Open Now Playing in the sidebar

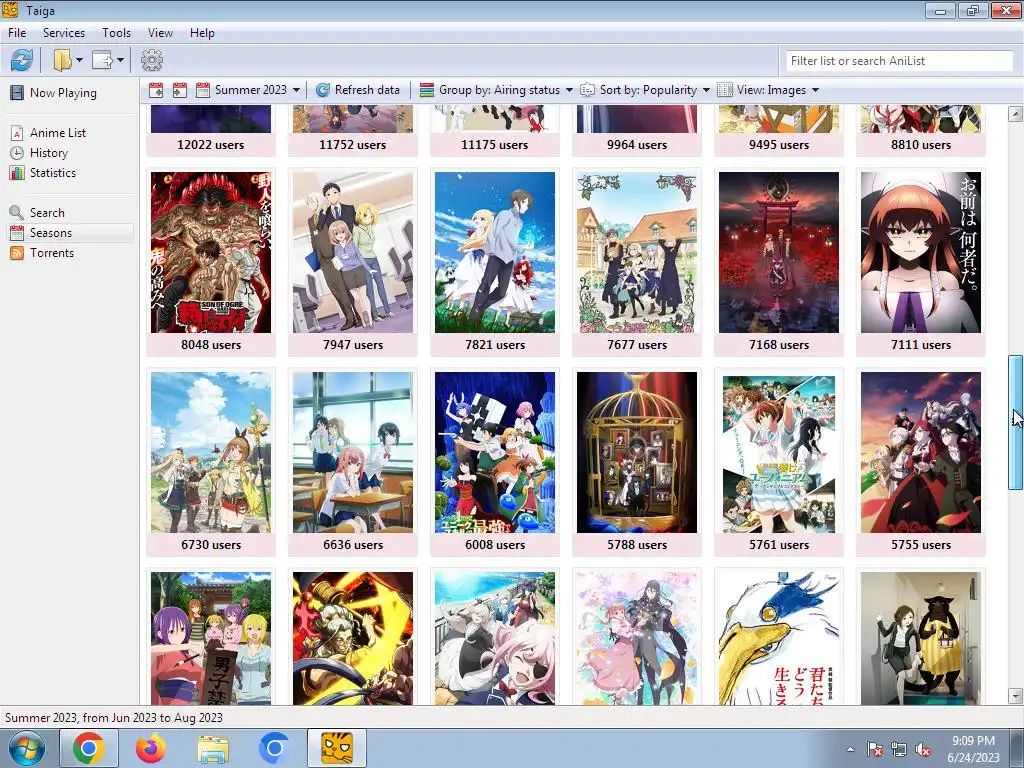(63, 93)
